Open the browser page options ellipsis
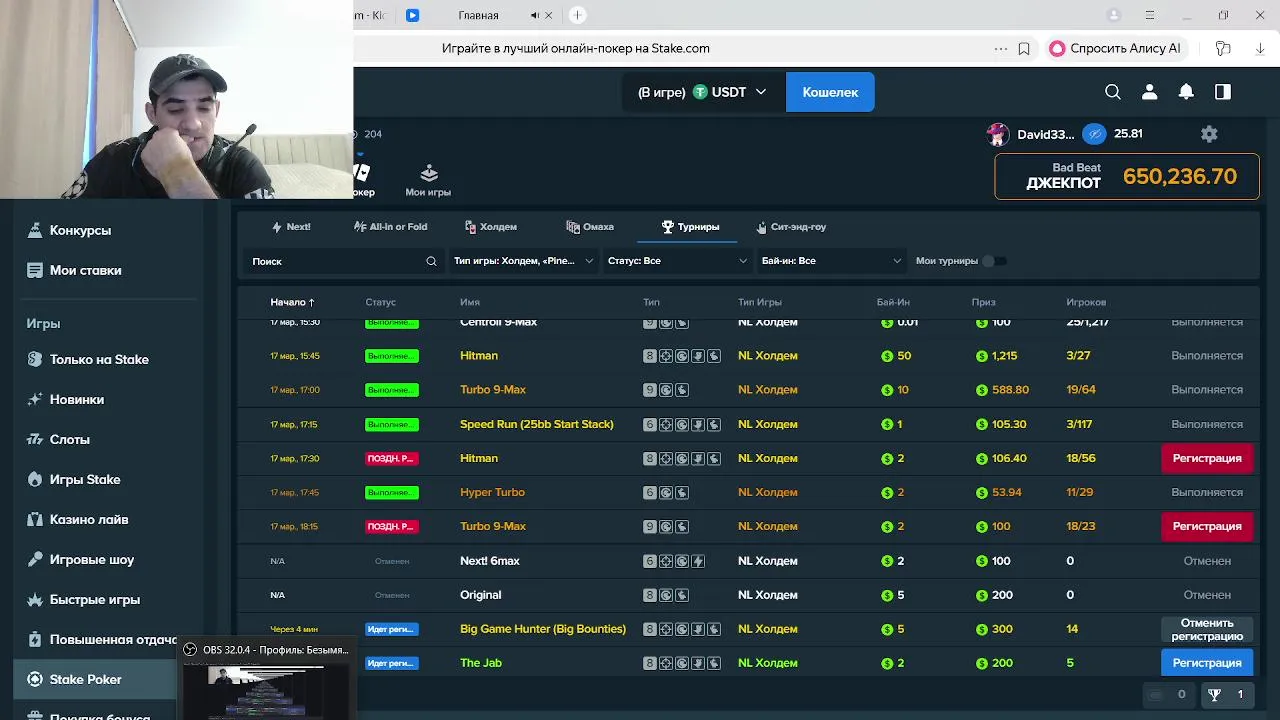The image size is (1280, 720). [x=1001, y=48]
